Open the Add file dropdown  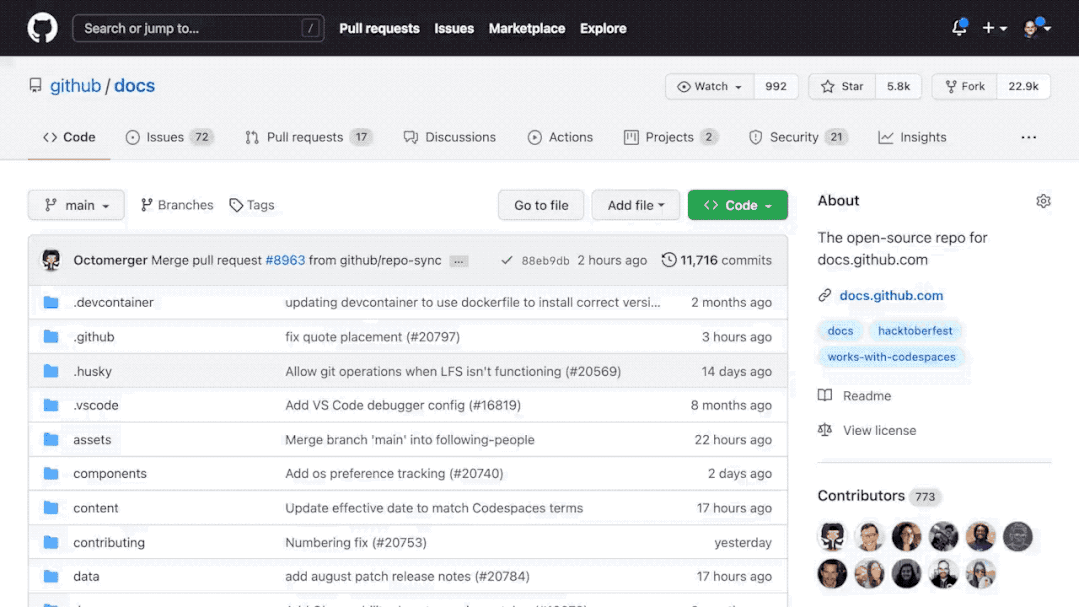(x=635, y=205)
